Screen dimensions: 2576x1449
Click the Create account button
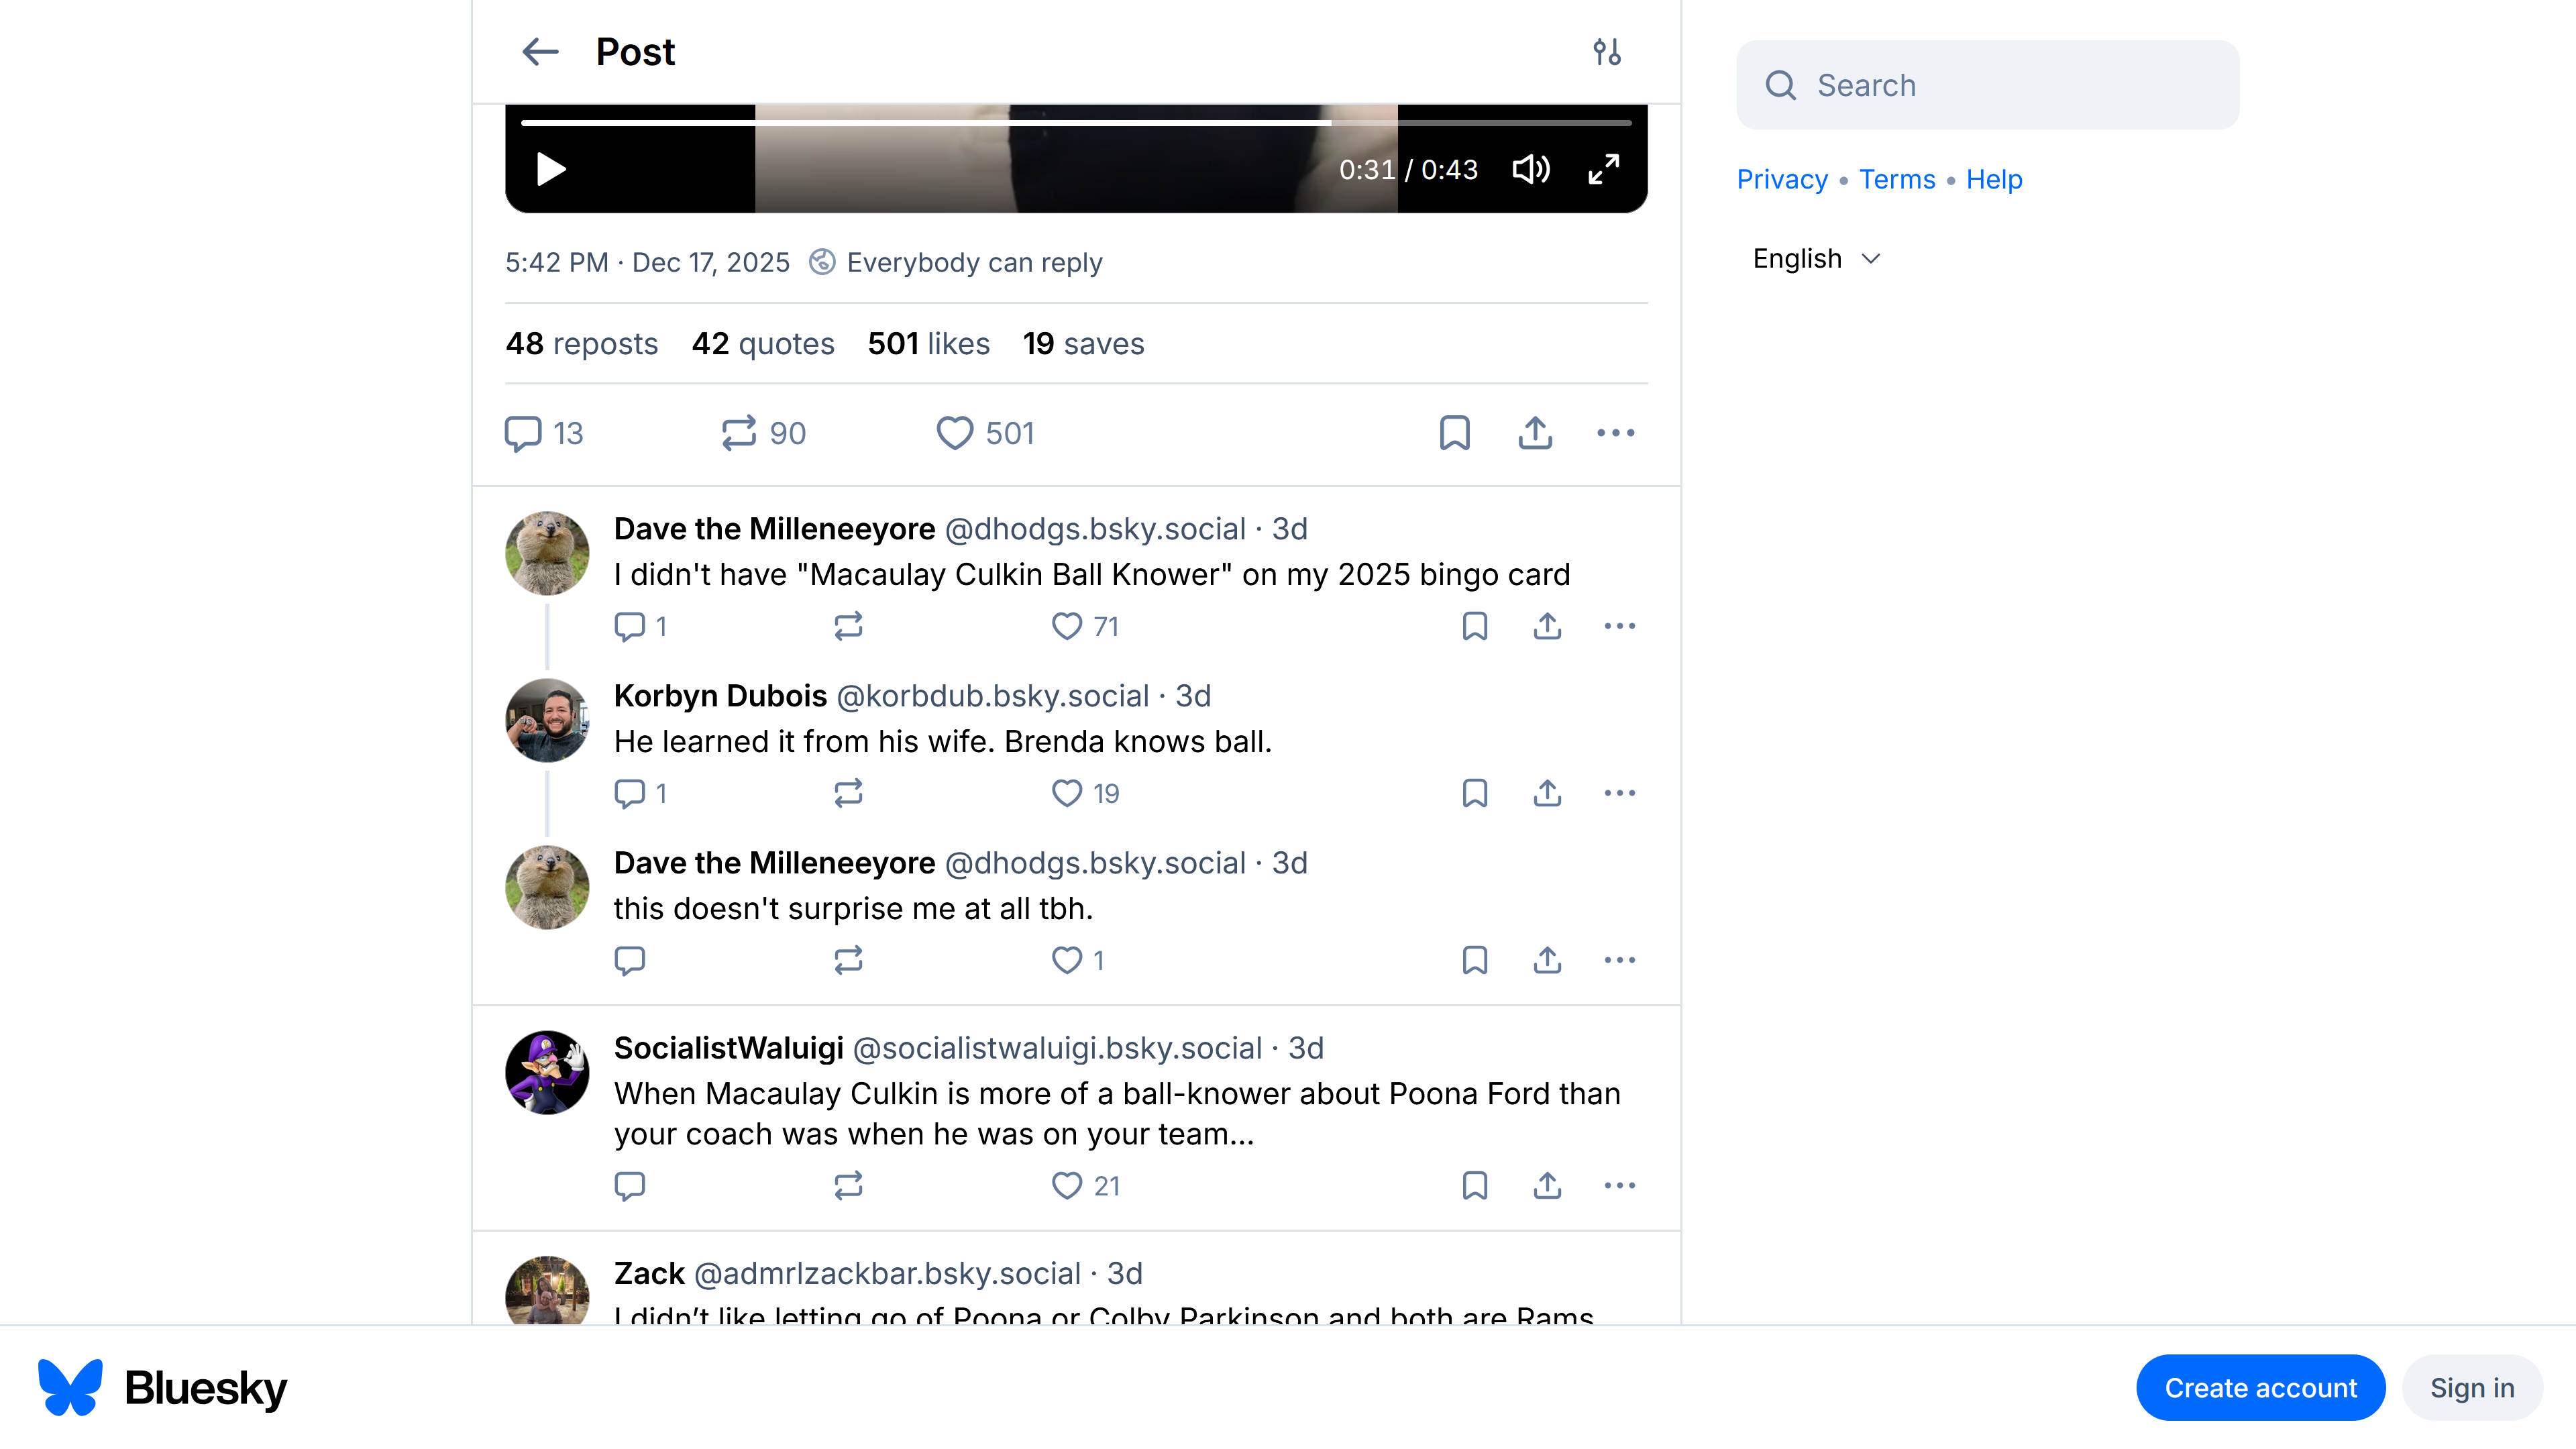[x=2260, y=1388]
